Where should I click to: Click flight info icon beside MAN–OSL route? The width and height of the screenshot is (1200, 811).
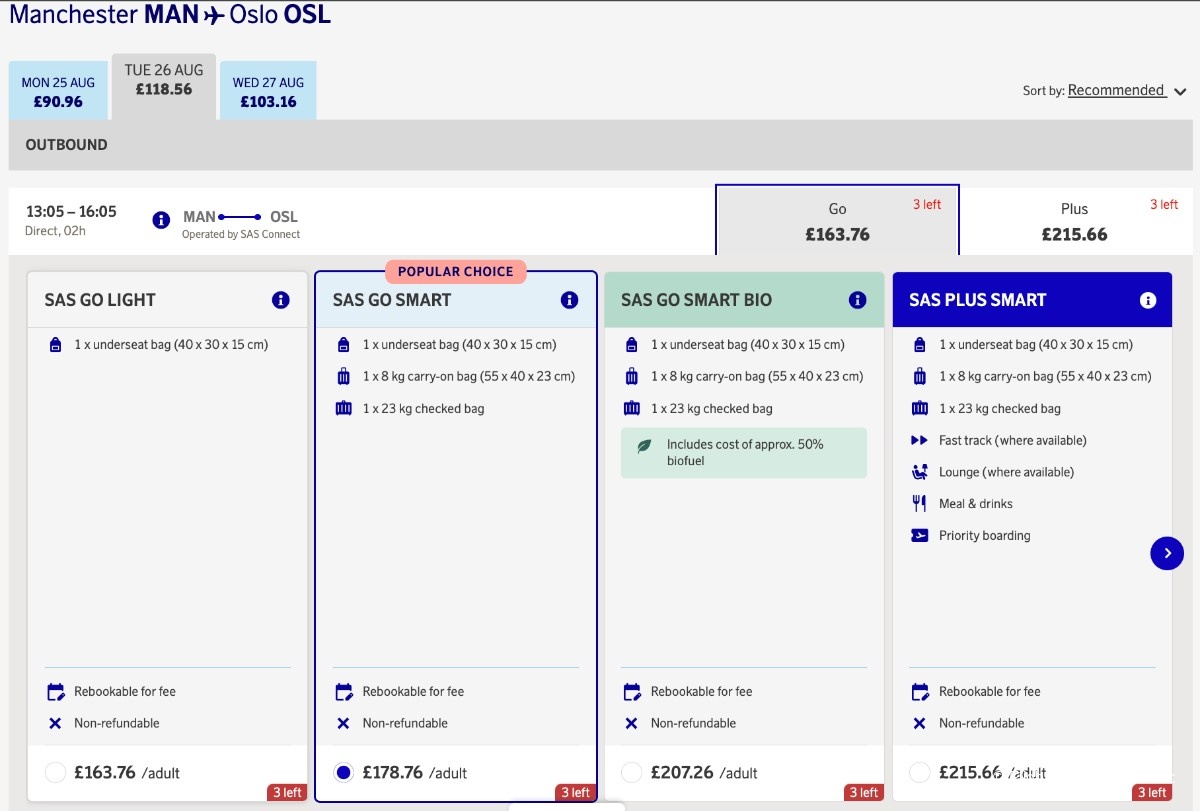pyautogui.click(x=161, y=220)
